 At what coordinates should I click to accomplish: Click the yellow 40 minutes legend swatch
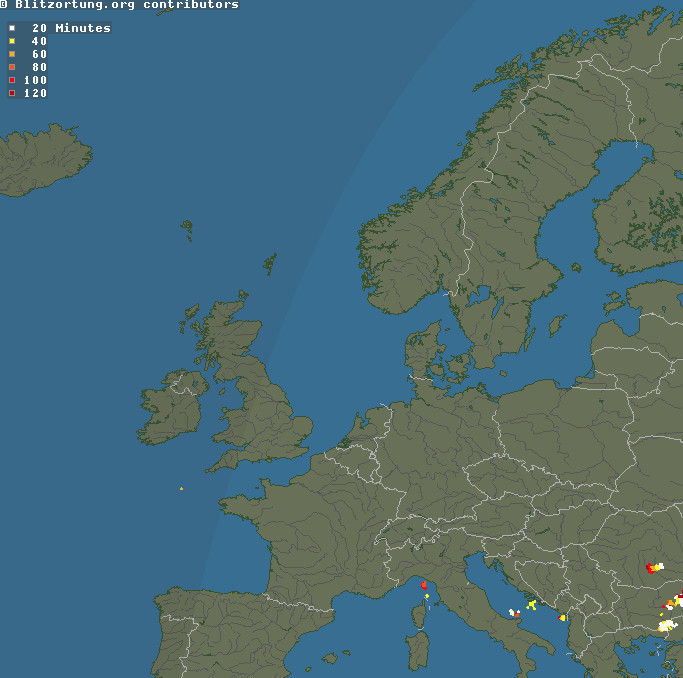[12, 41]
